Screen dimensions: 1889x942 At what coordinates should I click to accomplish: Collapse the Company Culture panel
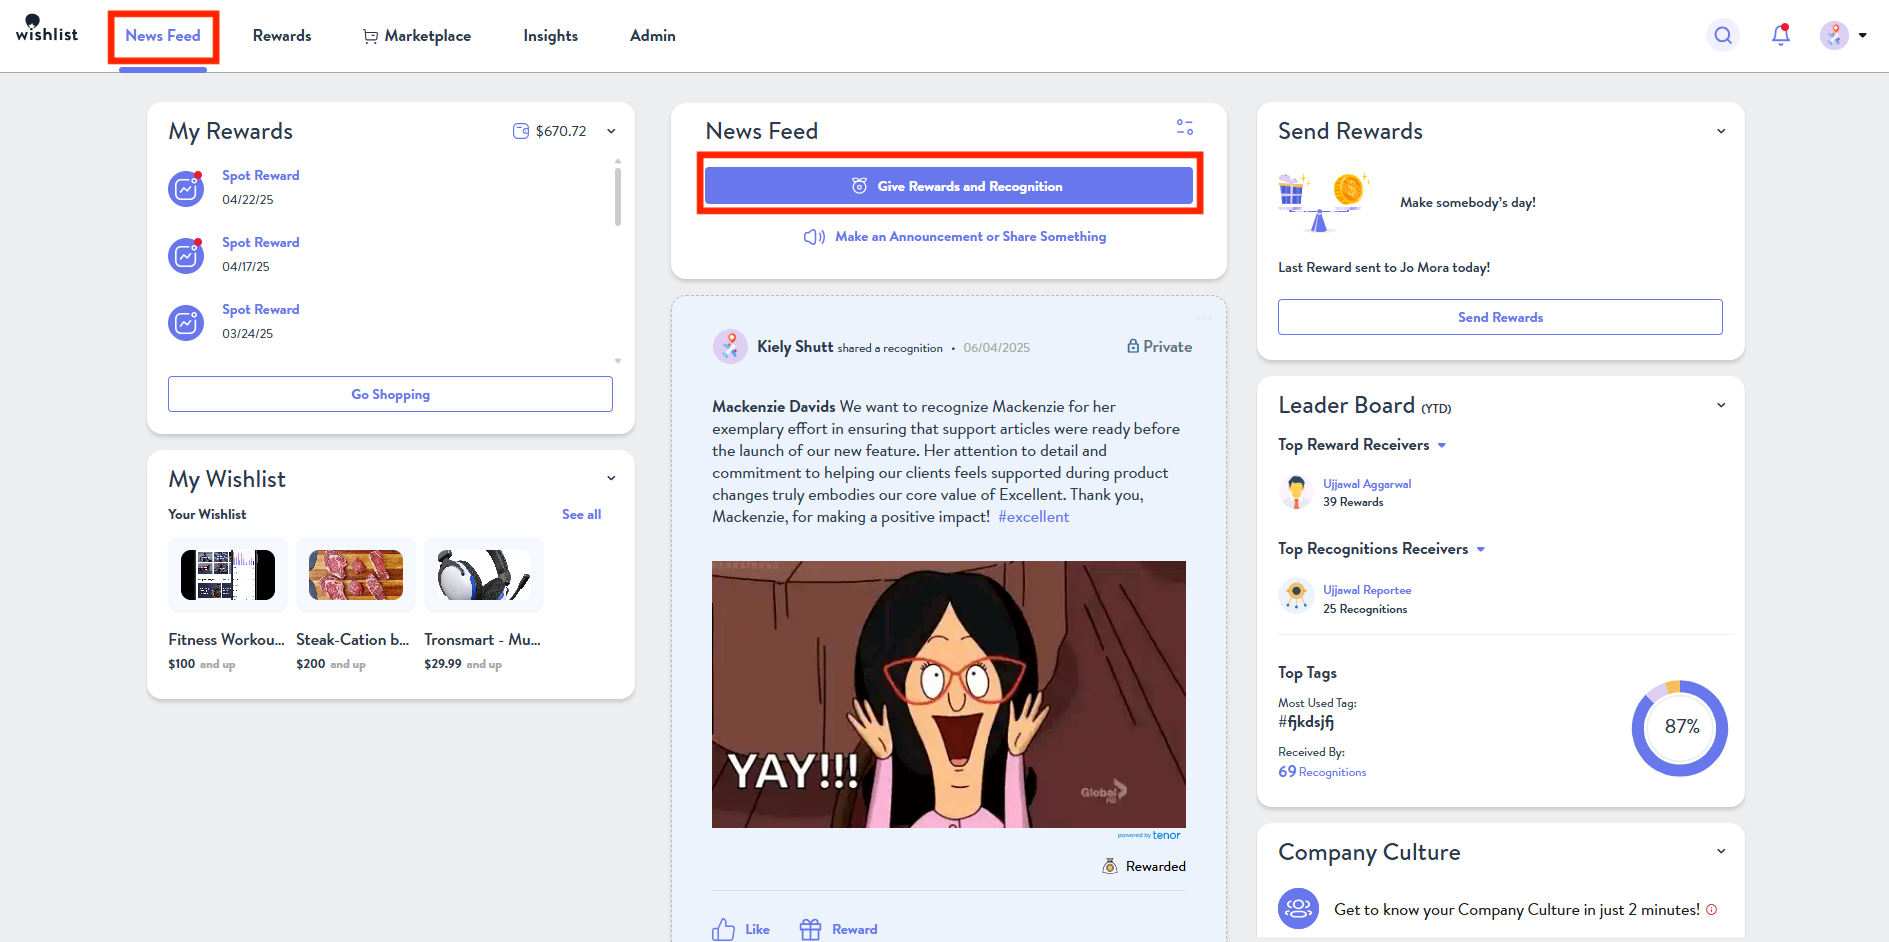[1721, 851]
